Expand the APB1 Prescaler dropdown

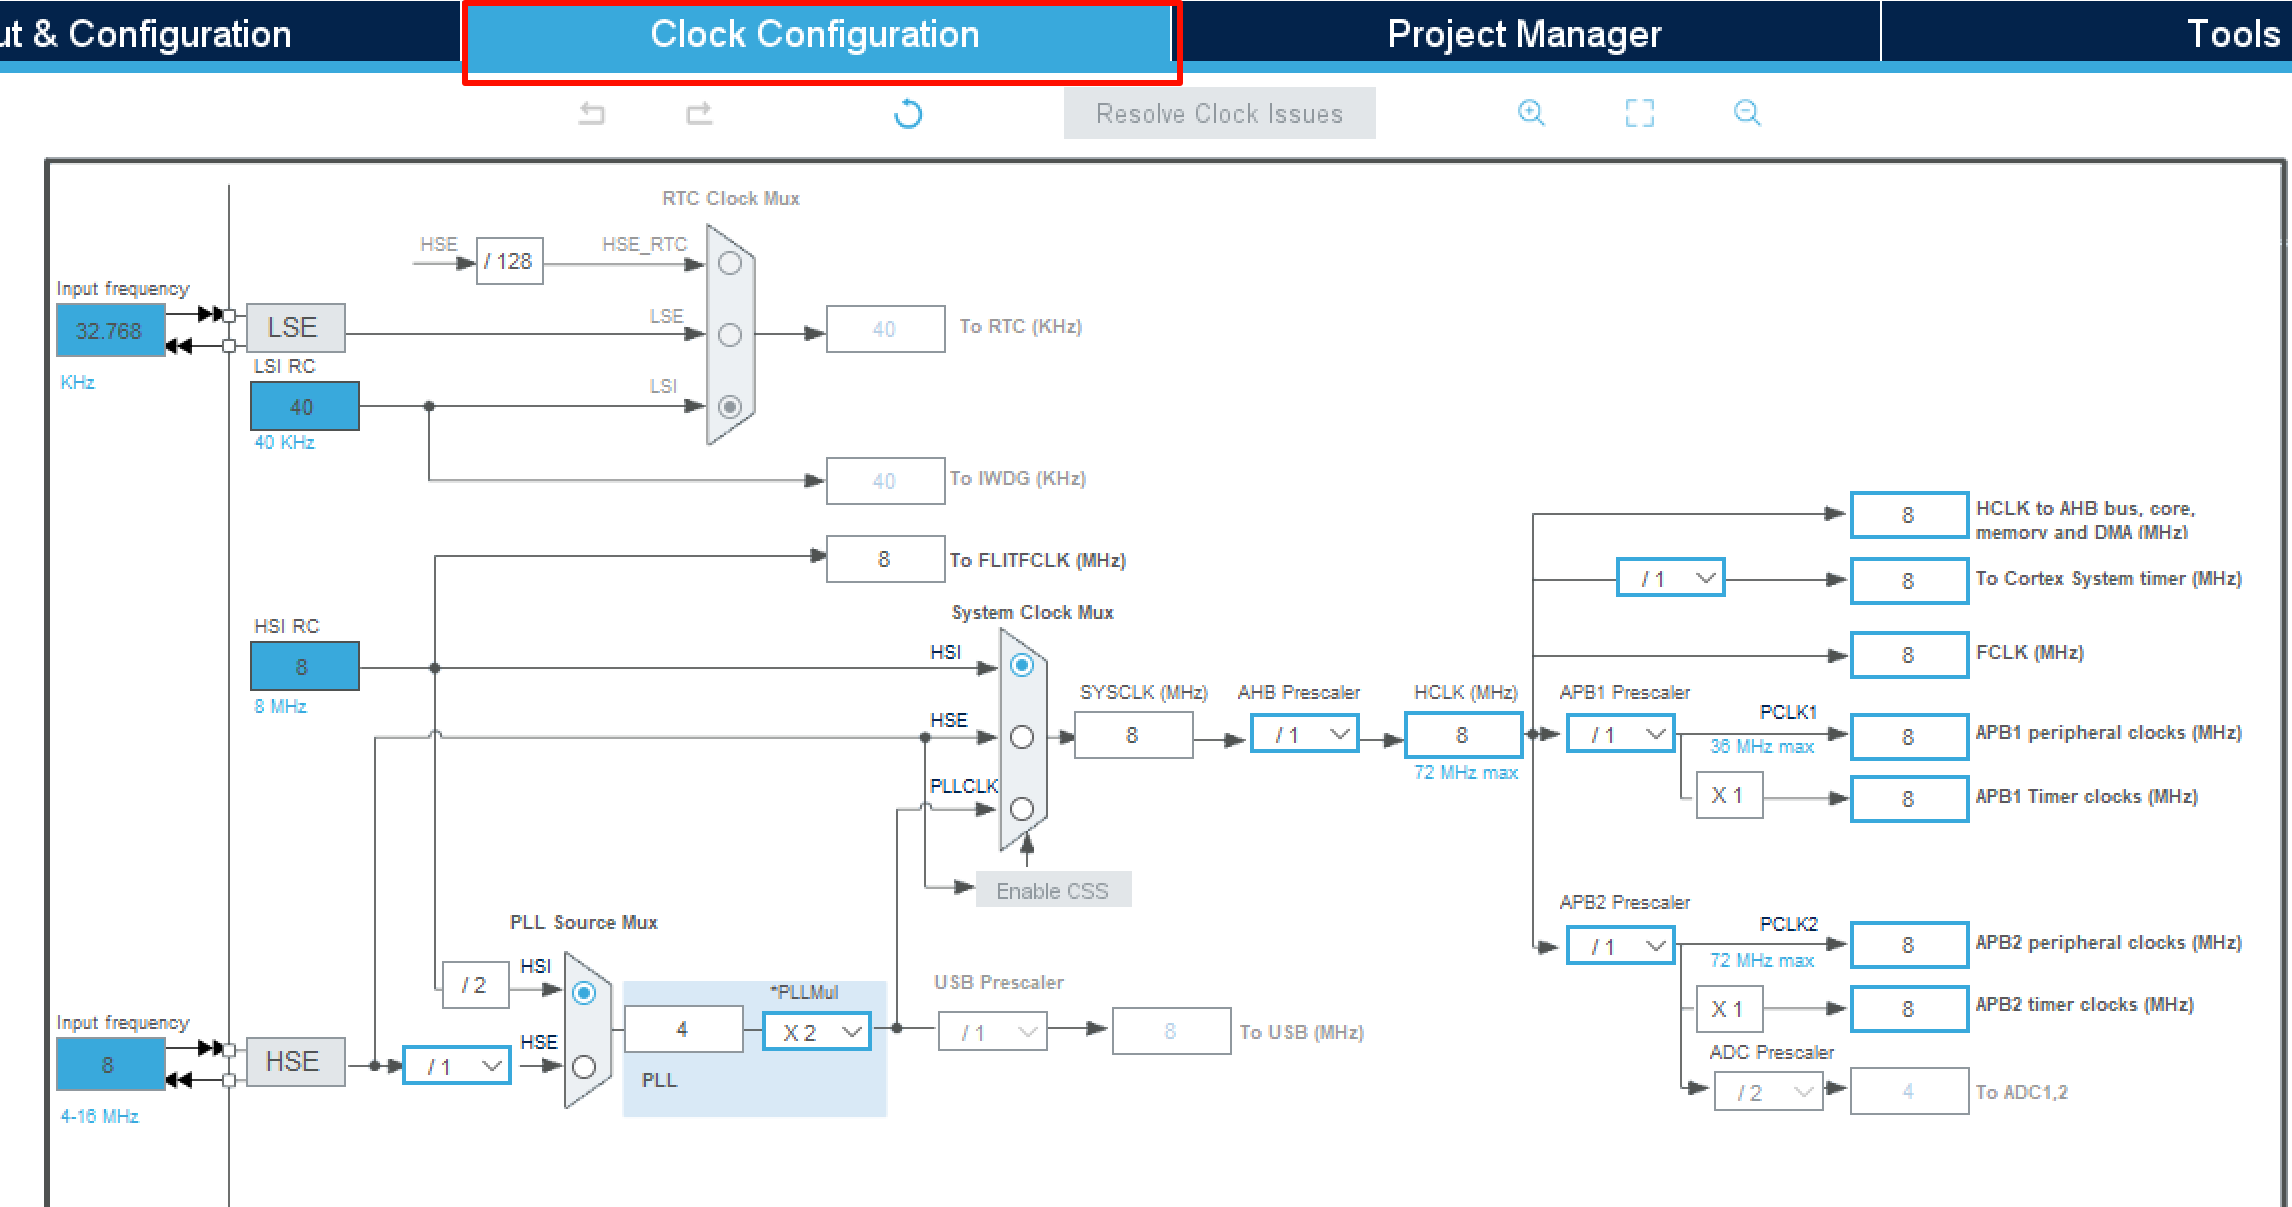(x=1620, y=735)
